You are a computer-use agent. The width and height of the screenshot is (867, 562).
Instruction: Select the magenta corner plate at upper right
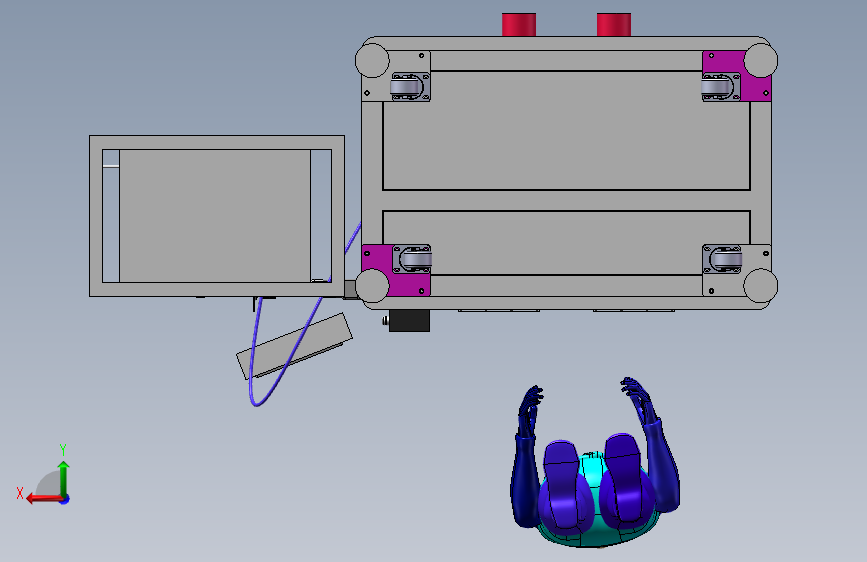(755, 89)
